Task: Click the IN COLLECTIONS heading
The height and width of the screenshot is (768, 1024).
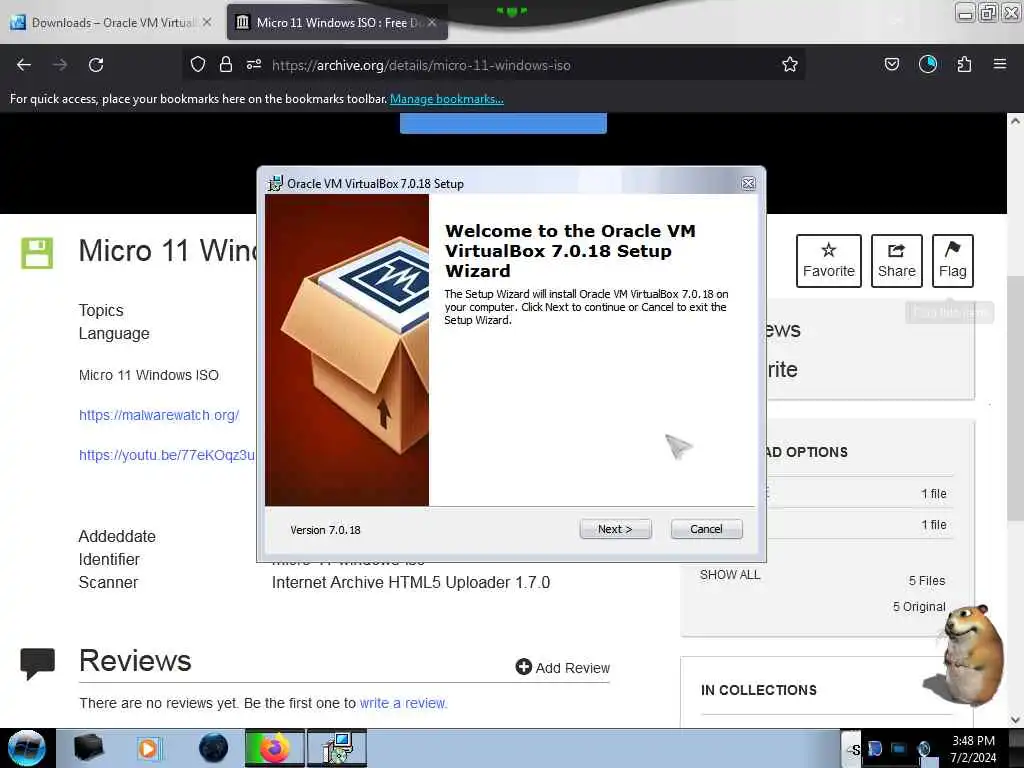Action: 758,690
